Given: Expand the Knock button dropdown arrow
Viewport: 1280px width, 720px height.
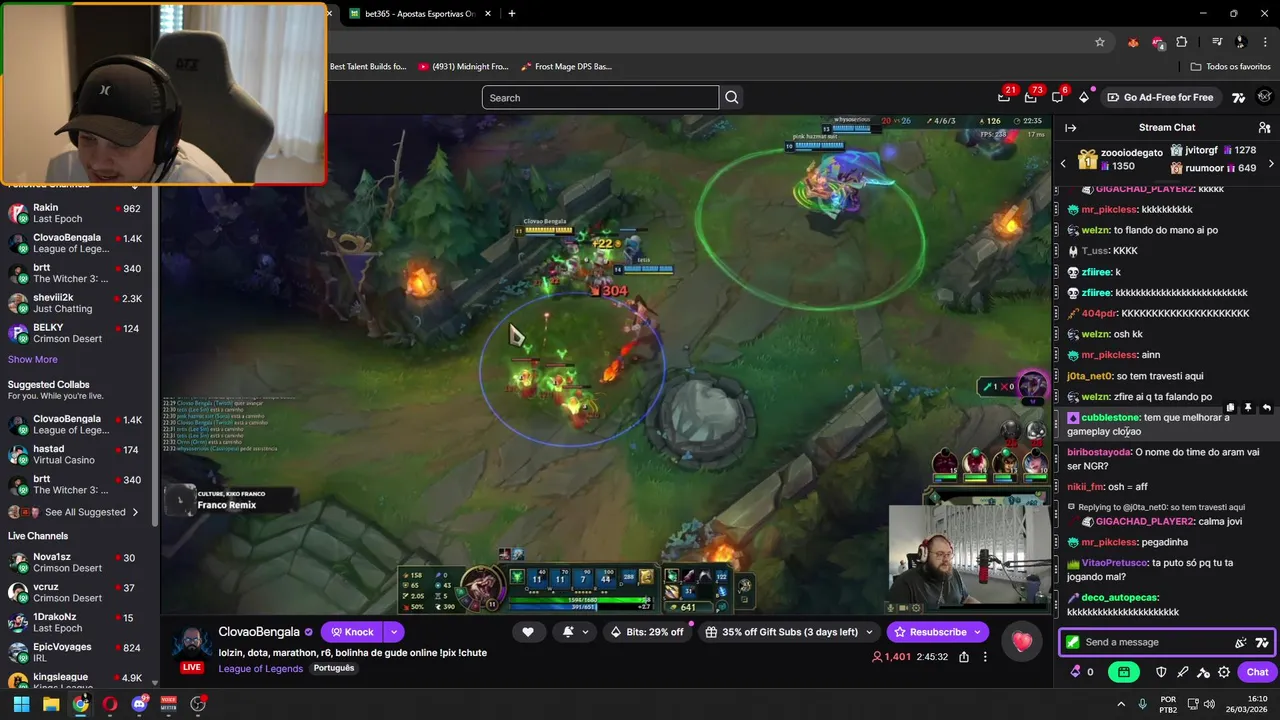Looking at the screenshot, I should click(394, 632).
